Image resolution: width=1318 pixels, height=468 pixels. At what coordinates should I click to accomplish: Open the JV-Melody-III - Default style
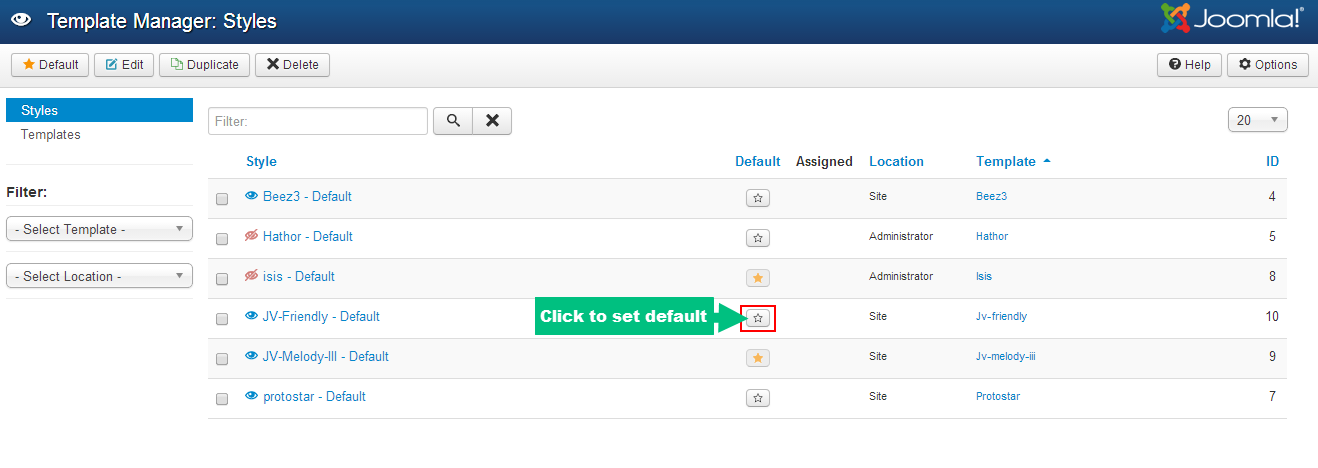(x=326, y=356)
